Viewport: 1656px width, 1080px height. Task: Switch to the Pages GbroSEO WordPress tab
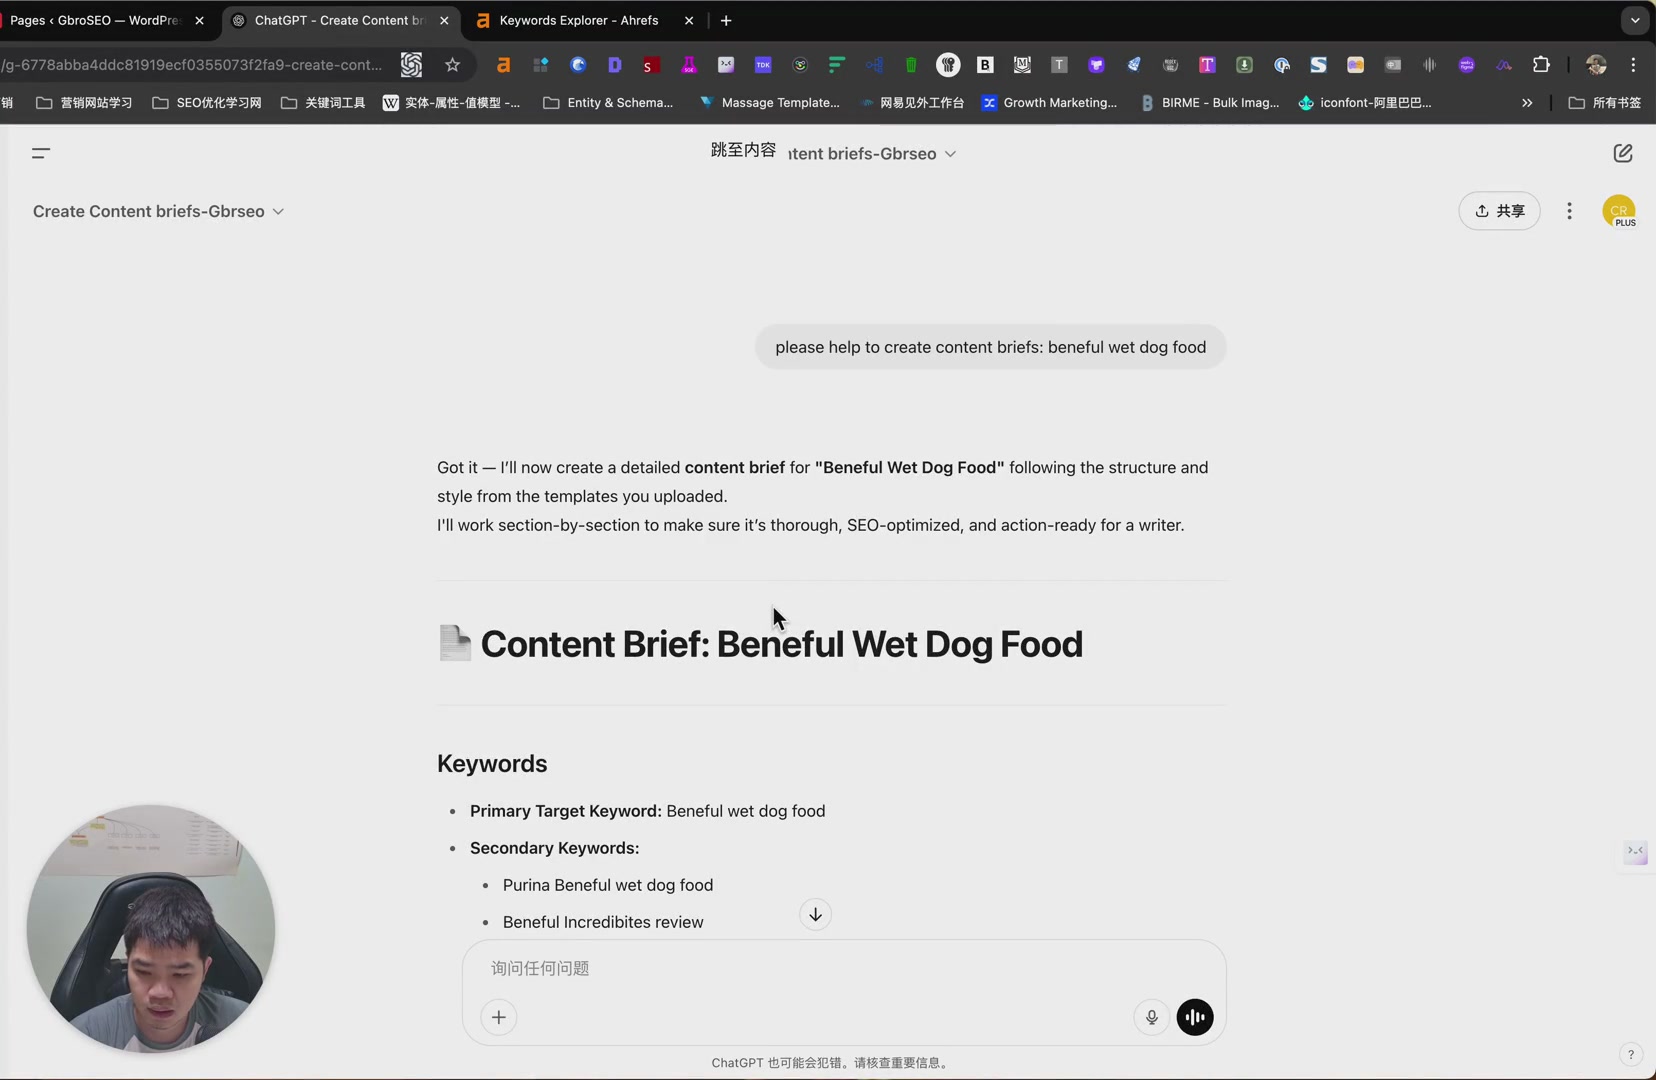(x=95, y=20)
